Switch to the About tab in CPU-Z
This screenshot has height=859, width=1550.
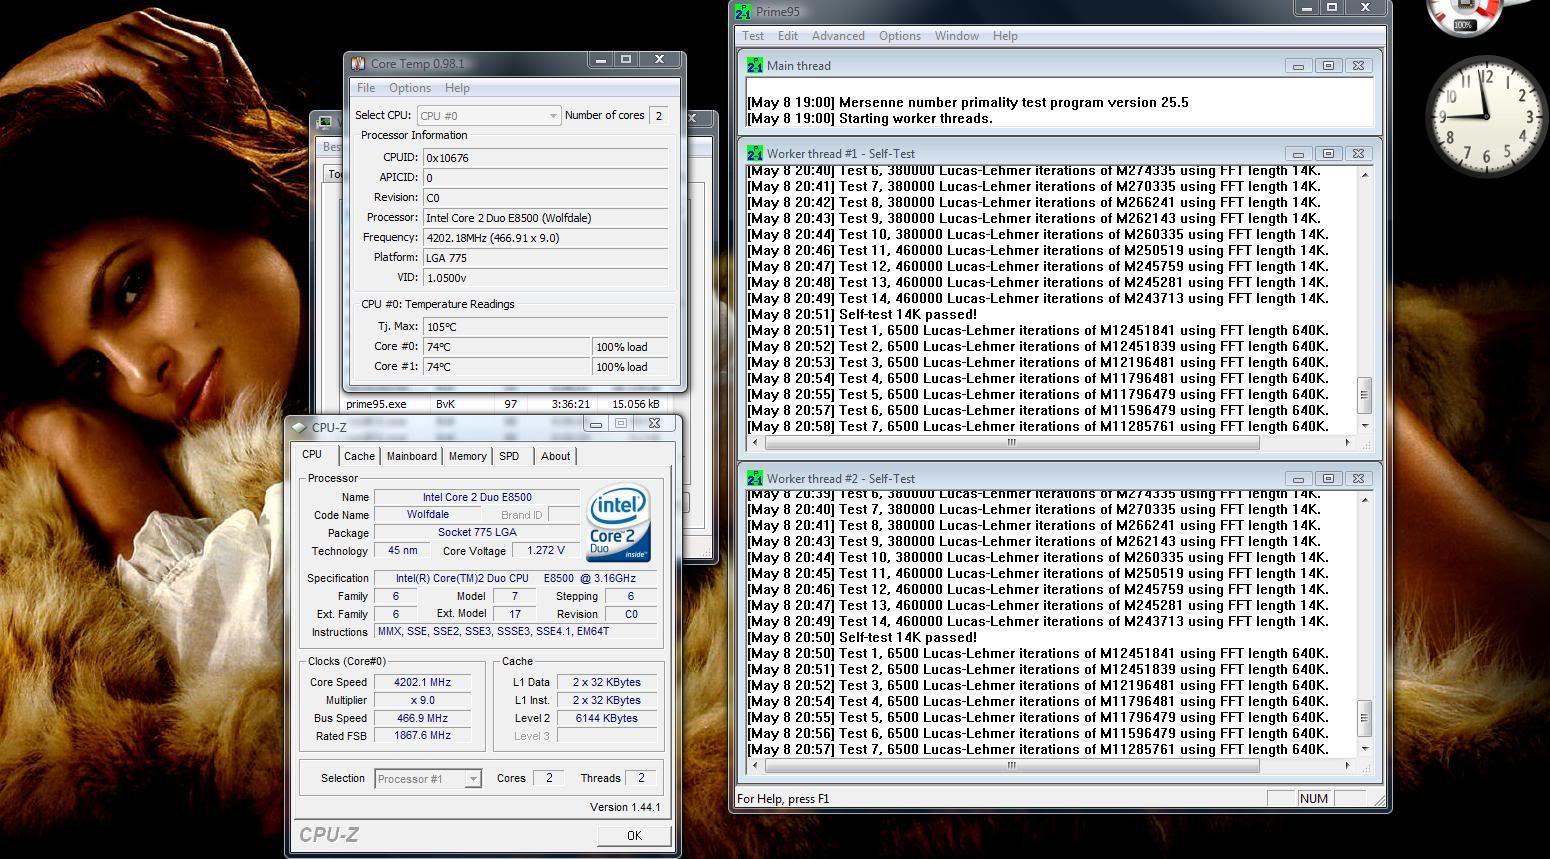(555, 456)
